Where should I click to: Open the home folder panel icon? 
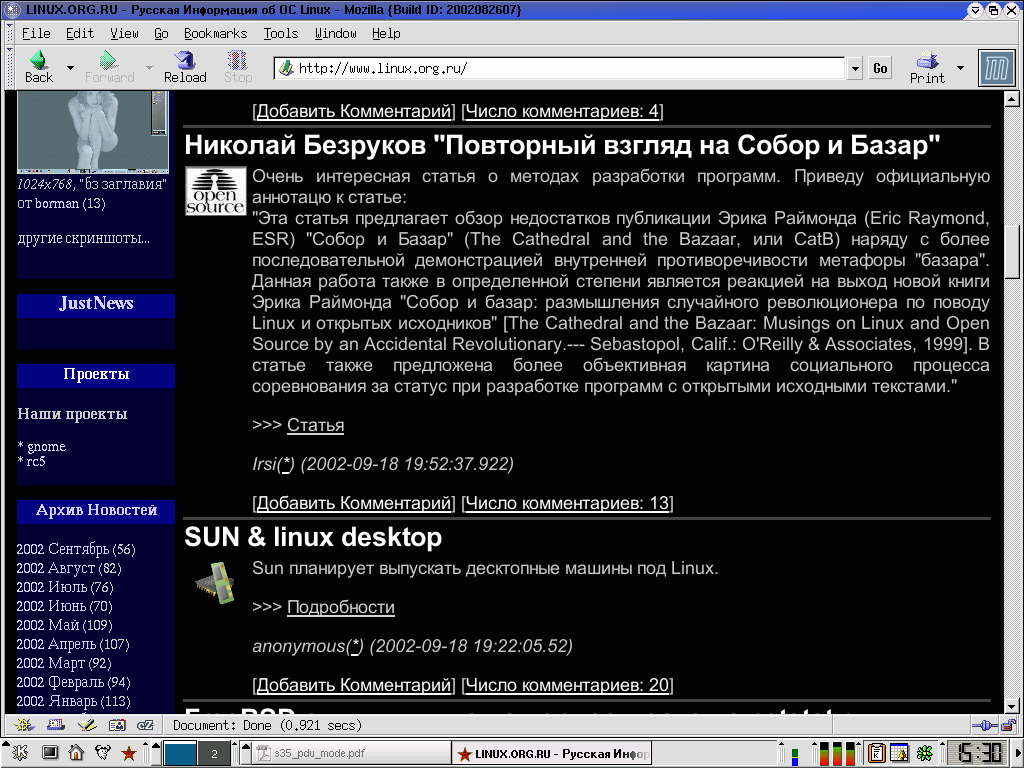[76, 753]
